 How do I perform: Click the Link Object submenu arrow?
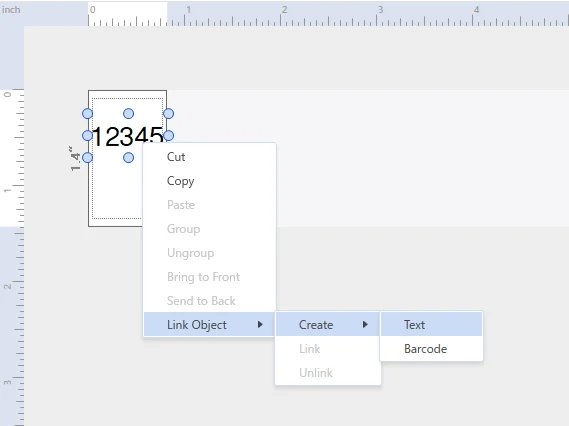260,324
